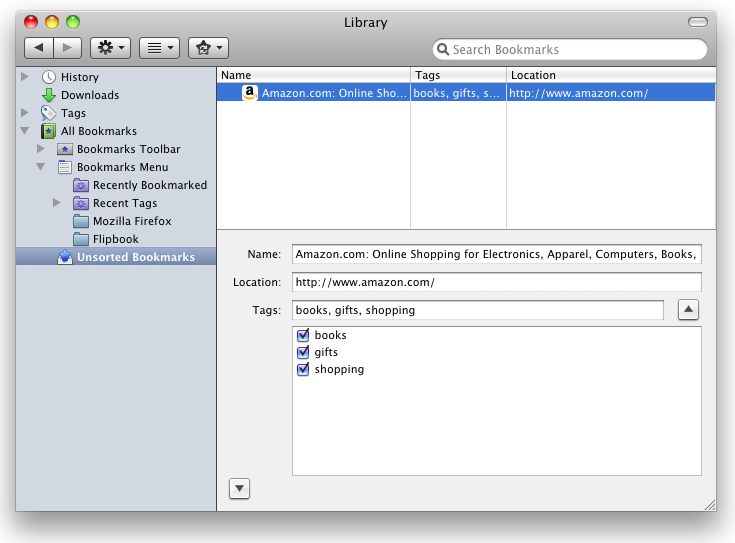Viewport: 735px width, 543px height.
Task: Select the Tags label in sidebar
Action: point(74,113)
